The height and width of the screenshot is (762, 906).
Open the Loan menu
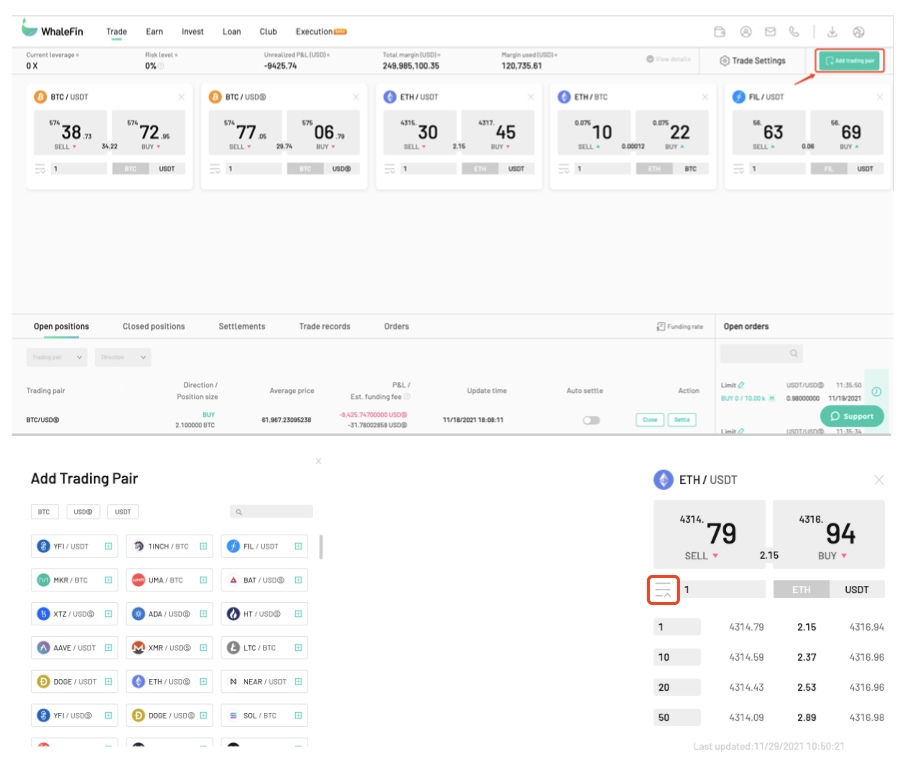[232, 32]
